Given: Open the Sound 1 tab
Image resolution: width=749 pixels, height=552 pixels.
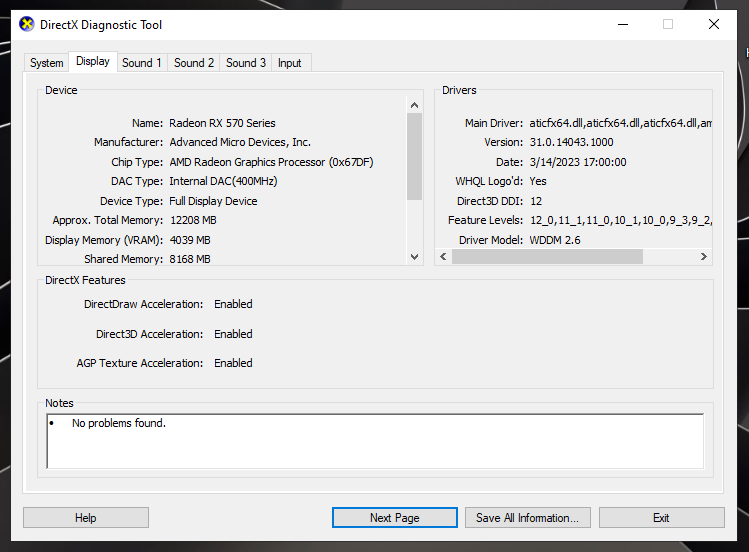Looking at the screenshot, I should [142, 63].
